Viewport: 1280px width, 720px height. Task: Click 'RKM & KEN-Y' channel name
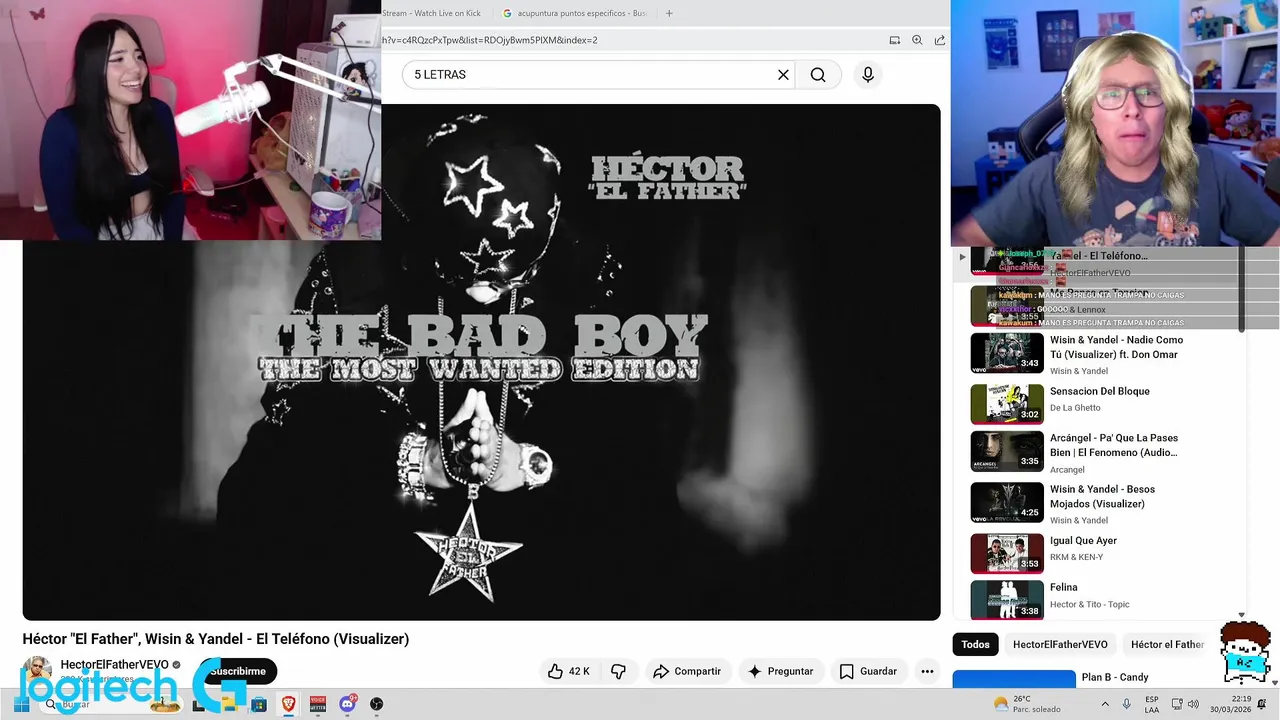[x=1076, y=557]
